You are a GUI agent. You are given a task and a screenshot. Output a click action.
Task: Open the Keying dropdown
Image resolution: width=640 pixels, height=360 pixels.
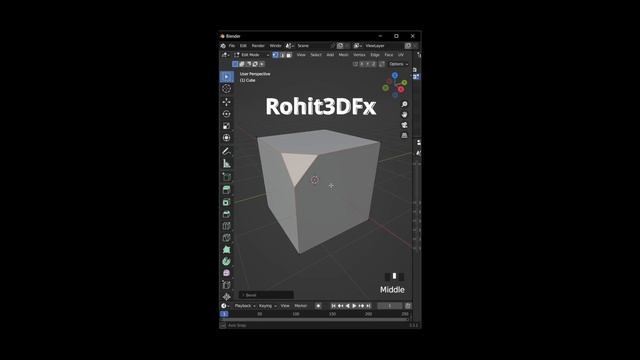[x=267, y=306]
